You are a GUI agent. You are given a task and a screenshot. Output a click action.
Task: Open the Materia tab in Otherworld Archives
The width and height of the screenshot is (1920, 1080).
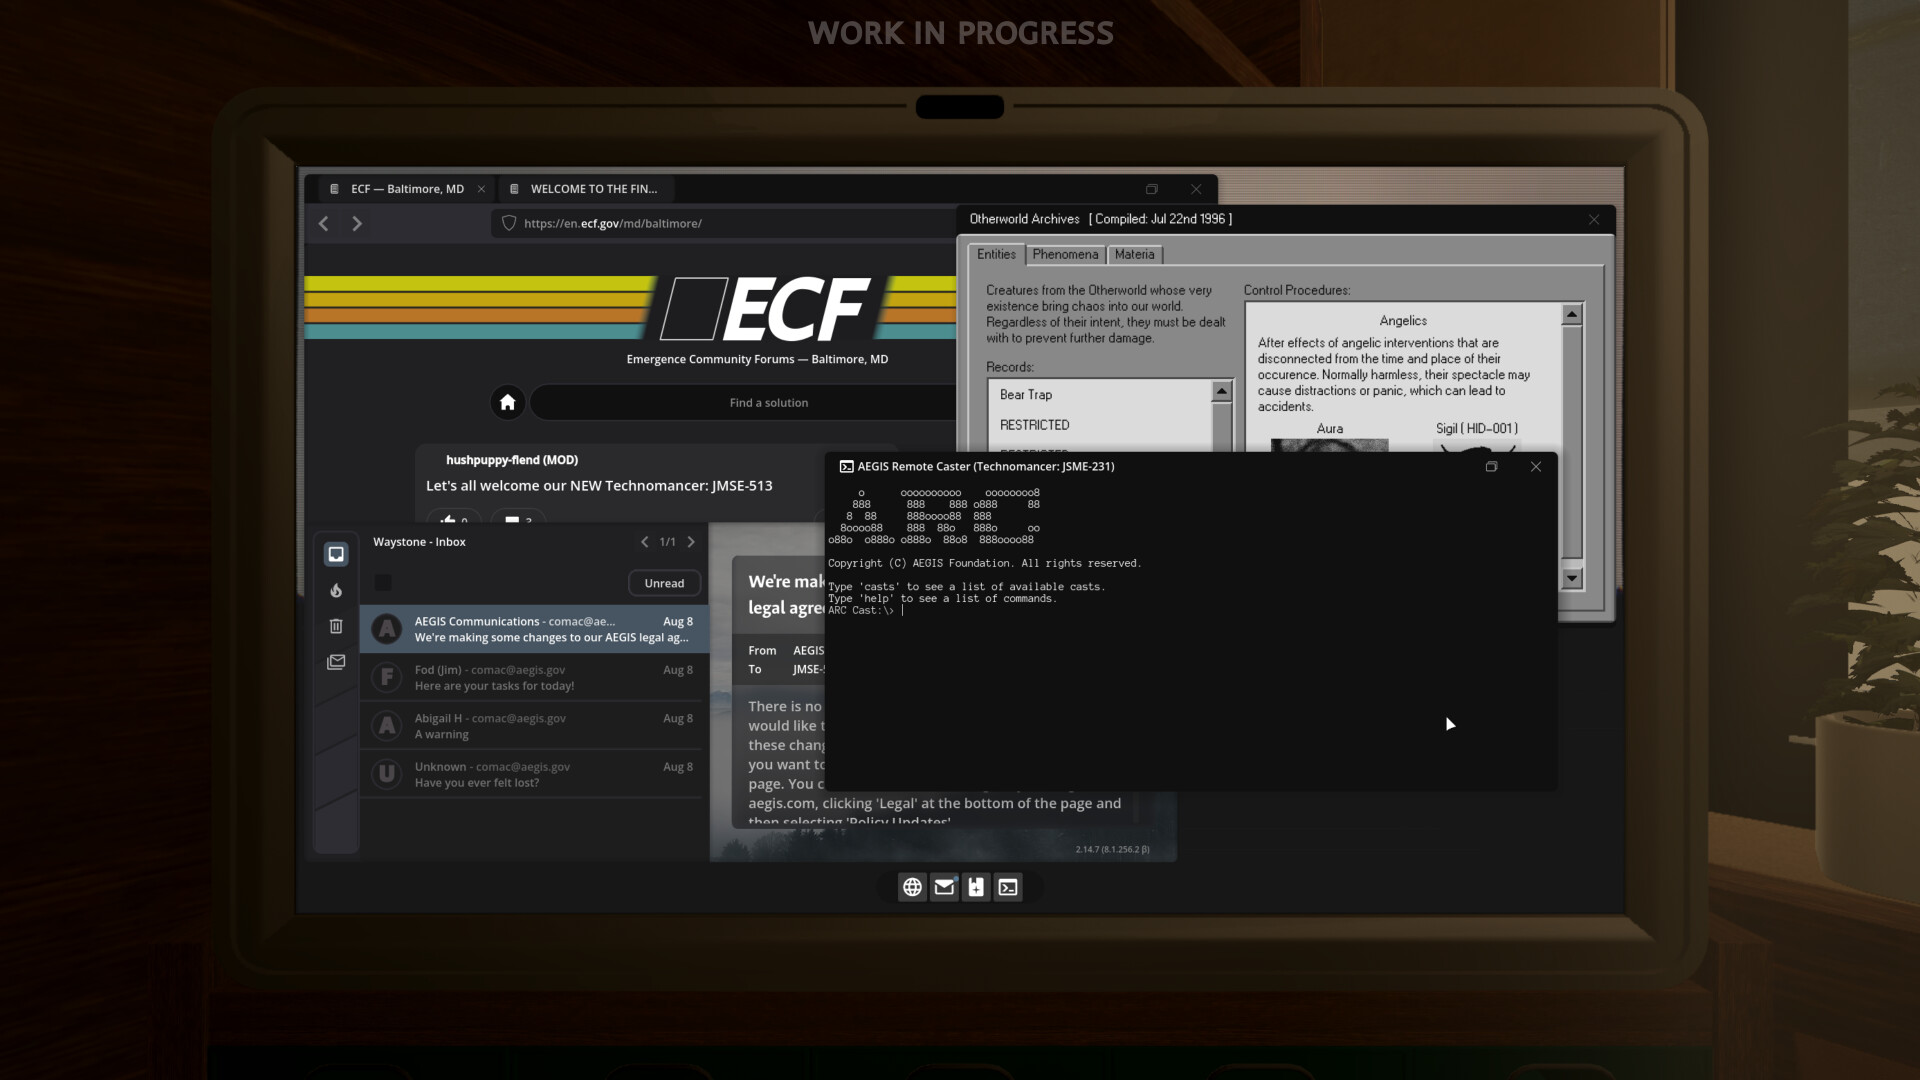1134,254
